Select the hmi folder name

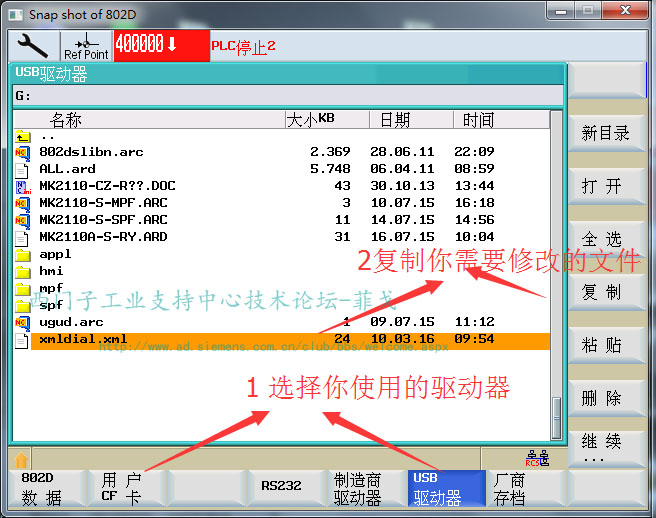(x=51, y=272)
